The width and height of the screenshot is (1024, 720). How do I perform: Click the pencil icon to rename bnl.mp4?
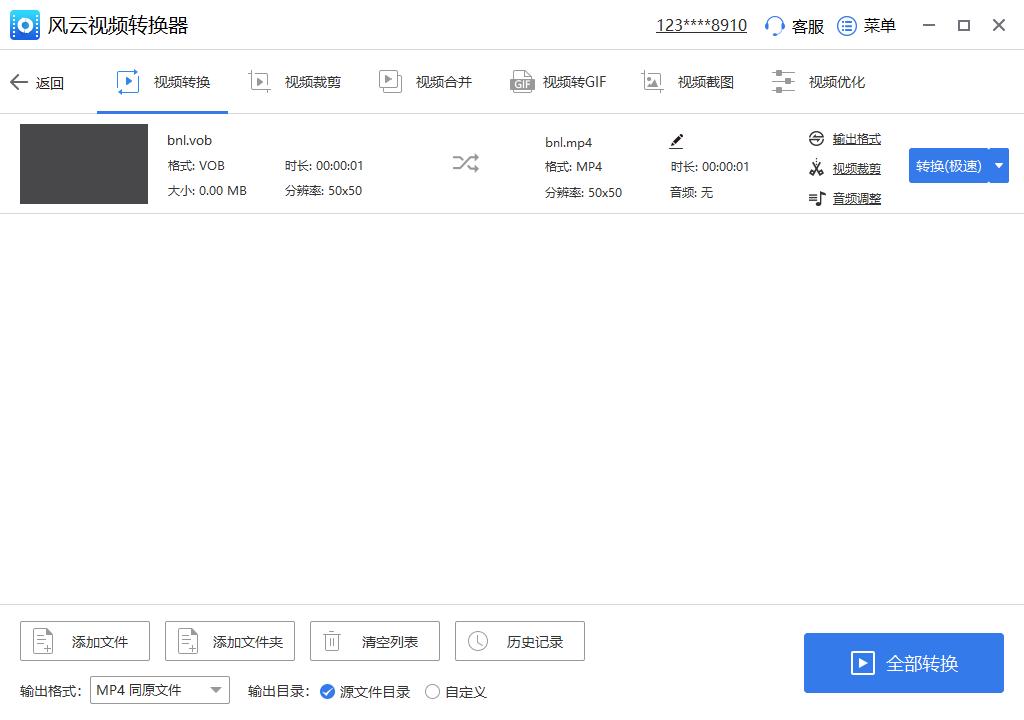(x=676, y=140)
